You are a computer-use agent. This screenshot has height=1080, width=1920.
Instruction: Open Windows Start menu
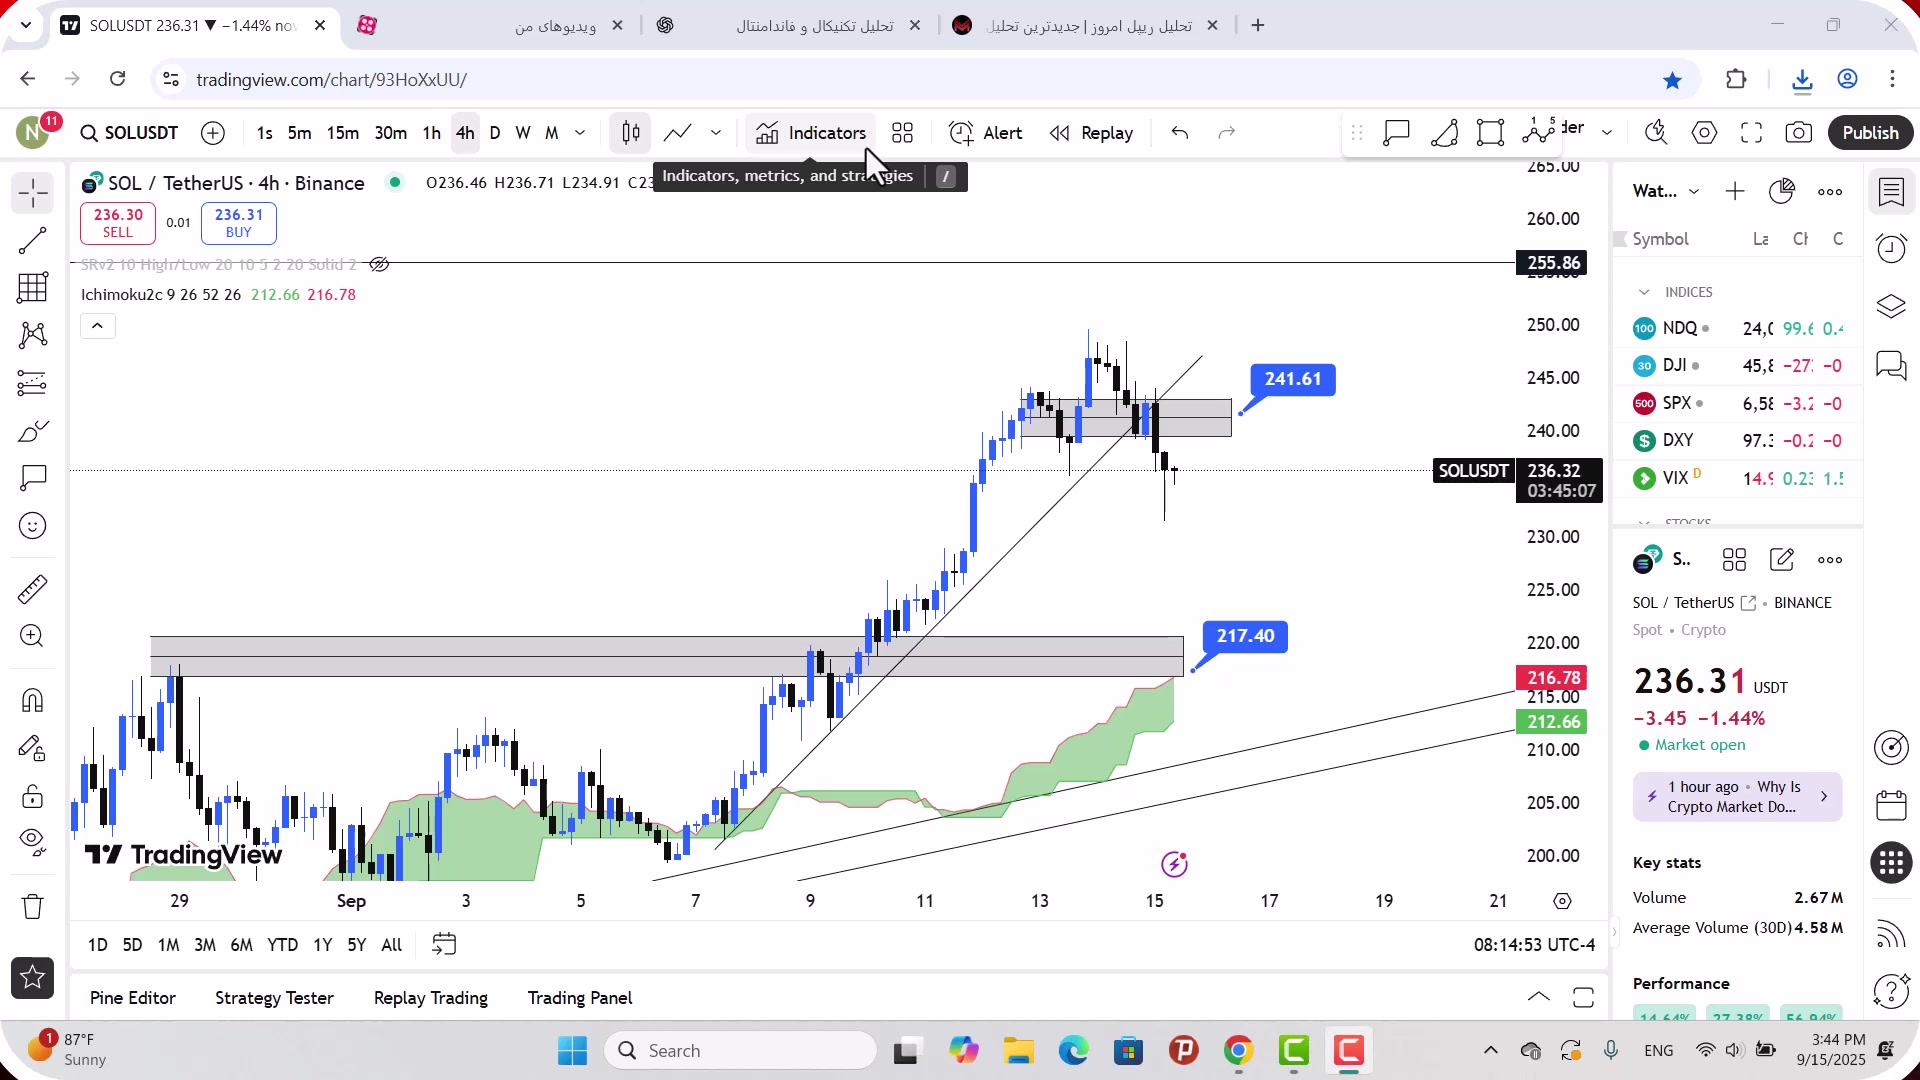click(572, 1051)
